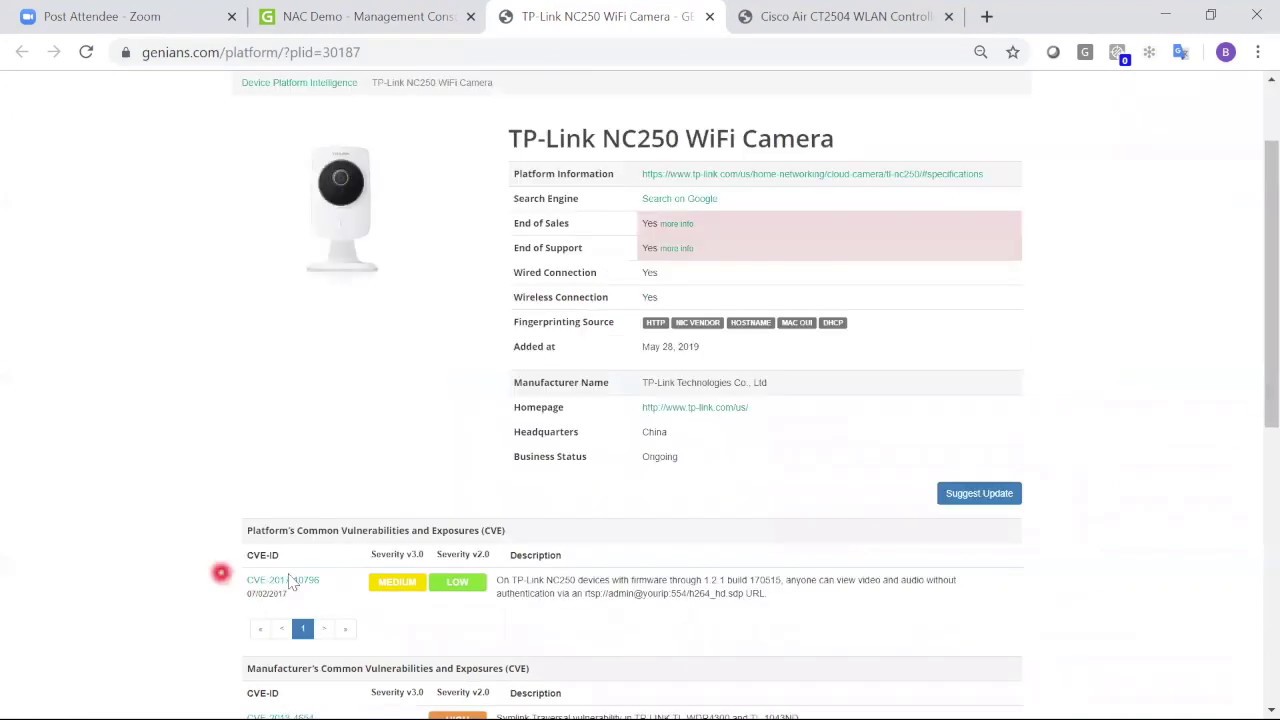The width and height of the screenshot is (1280, 720).
Task: Bookmark this page with the star icon
Action: point(1012,52)
